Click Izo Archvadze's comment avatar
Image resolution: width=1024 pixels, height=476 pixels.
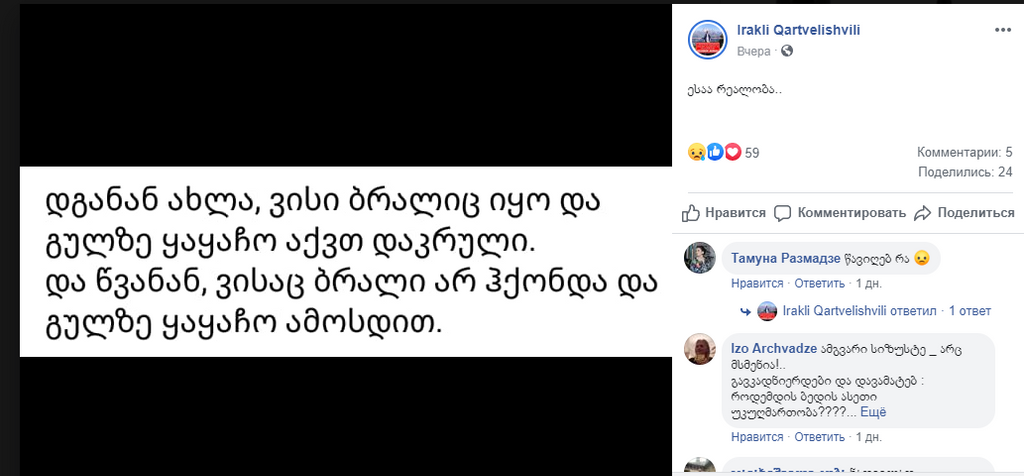[699, 348]
